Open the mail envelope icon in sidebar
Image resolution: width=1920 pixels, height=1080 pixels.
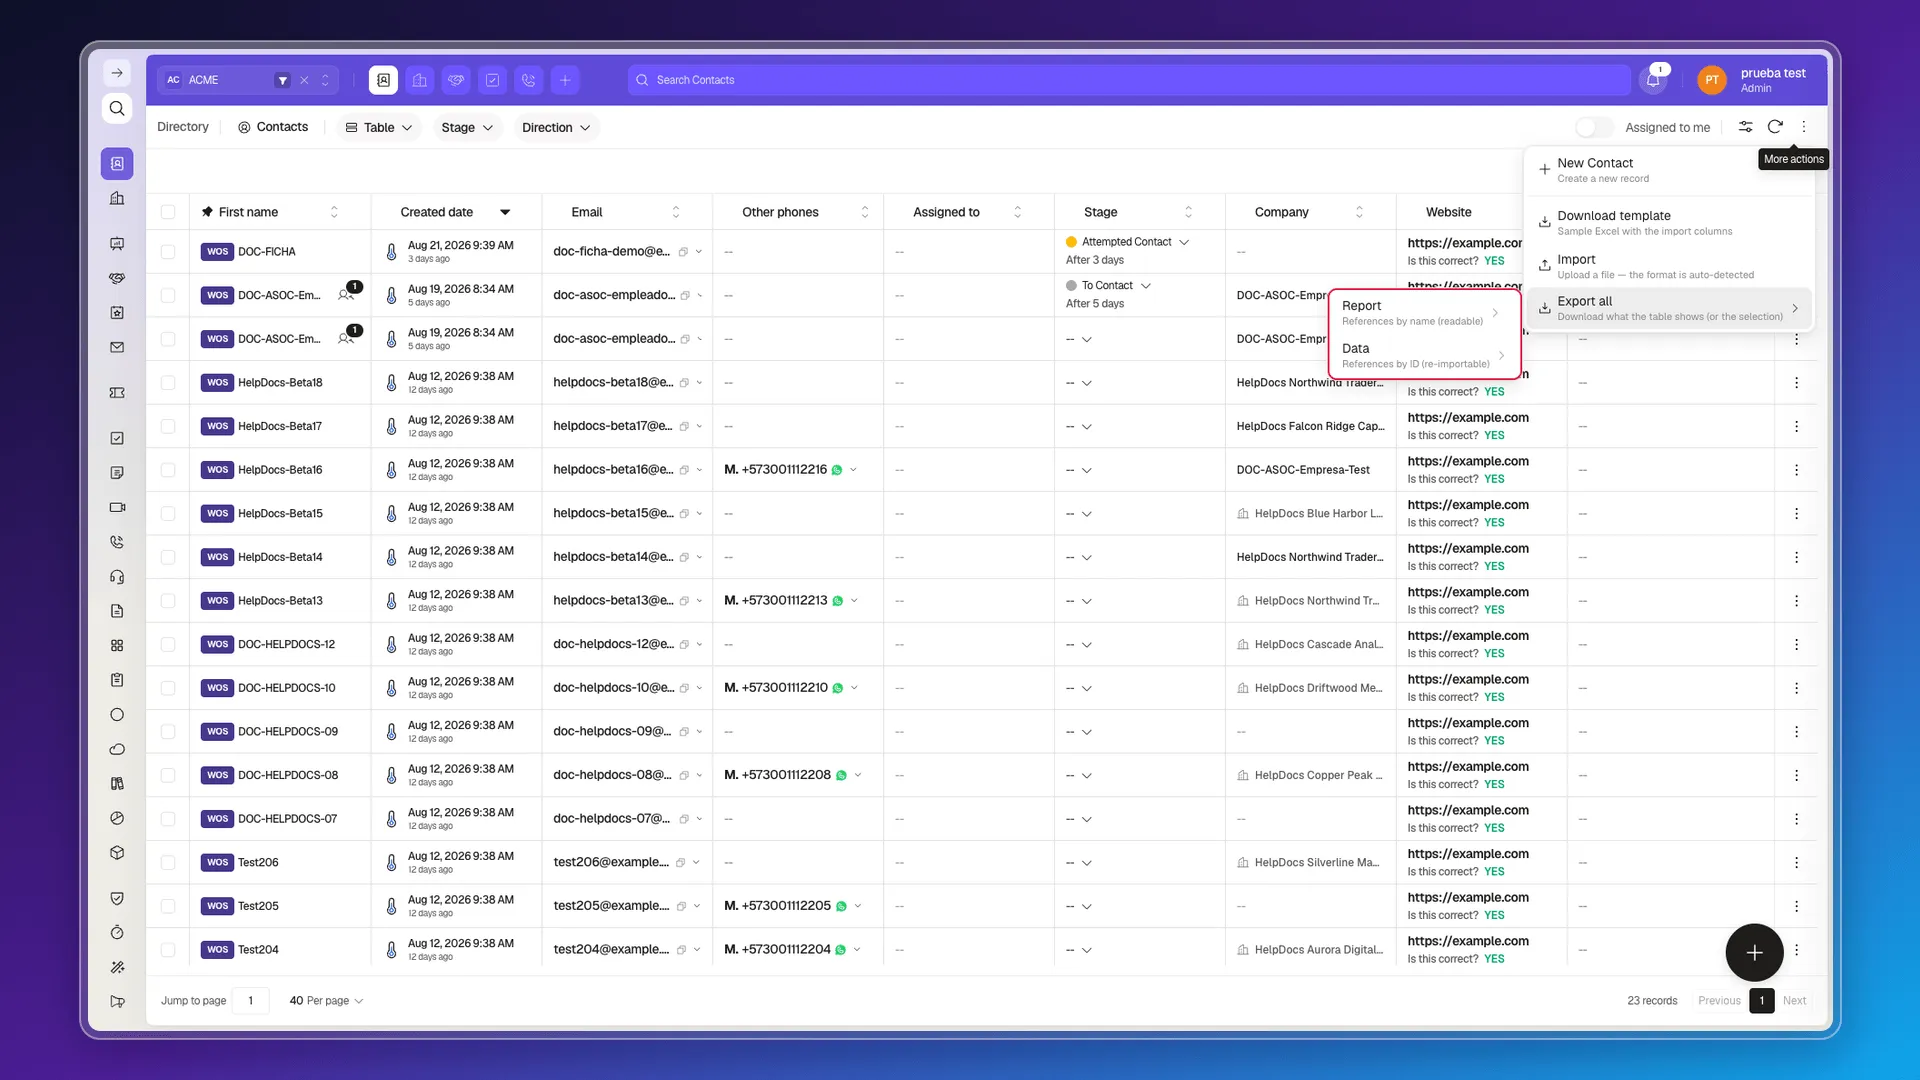(x=117, y=347)
